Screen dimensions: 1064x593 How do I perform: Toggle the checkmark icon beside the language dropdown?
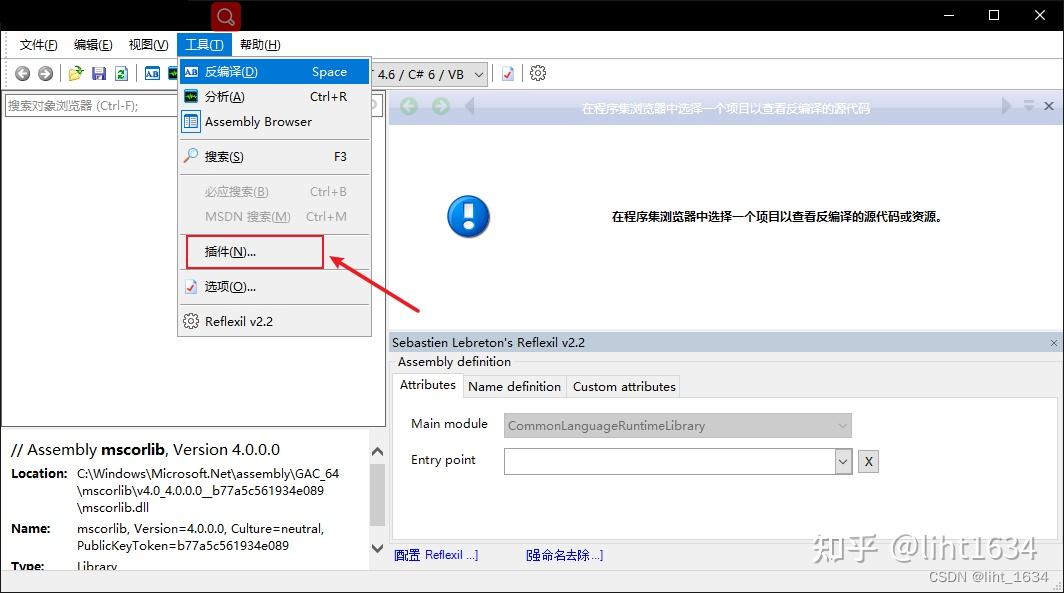point(507,73)
